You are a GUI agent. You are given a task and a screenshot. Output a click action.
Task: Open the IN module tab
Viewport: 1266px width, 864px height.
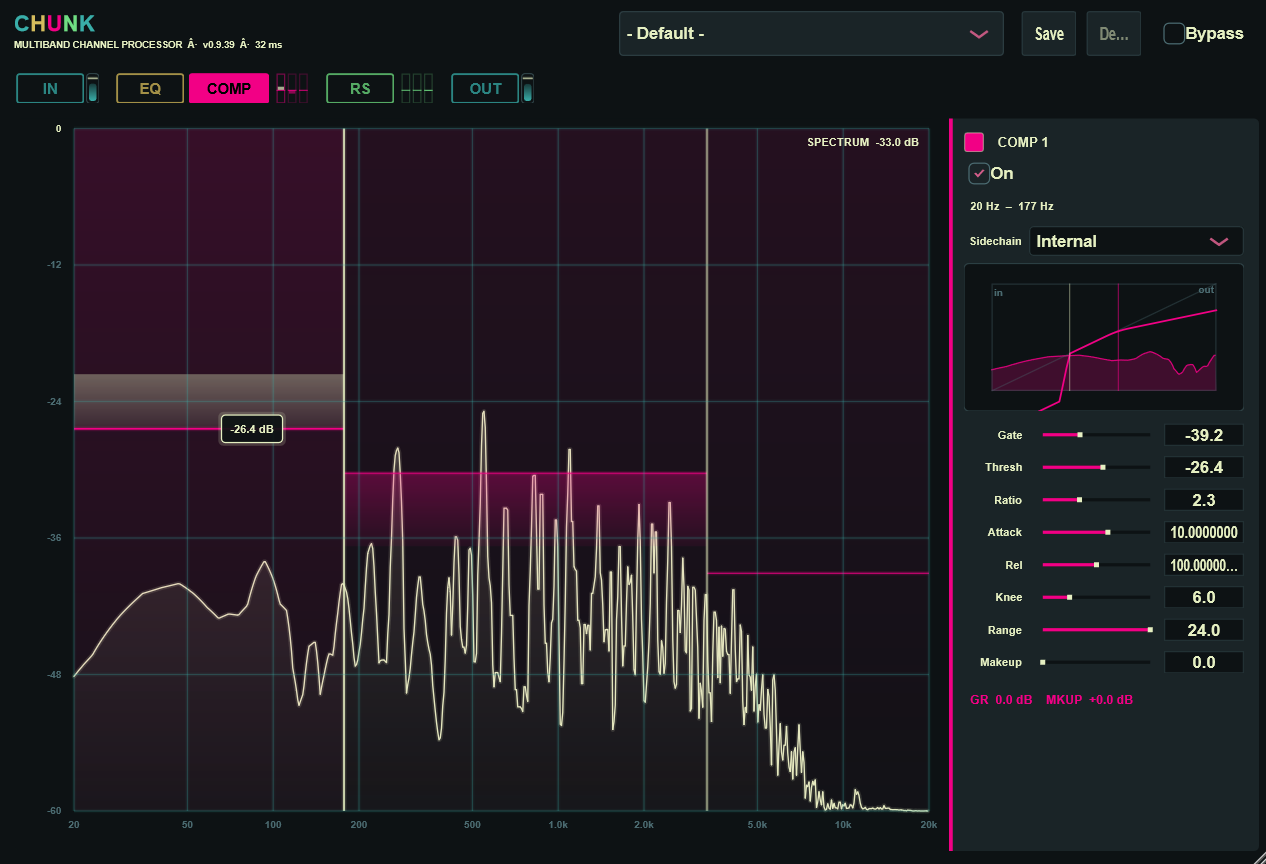(50, 88)
